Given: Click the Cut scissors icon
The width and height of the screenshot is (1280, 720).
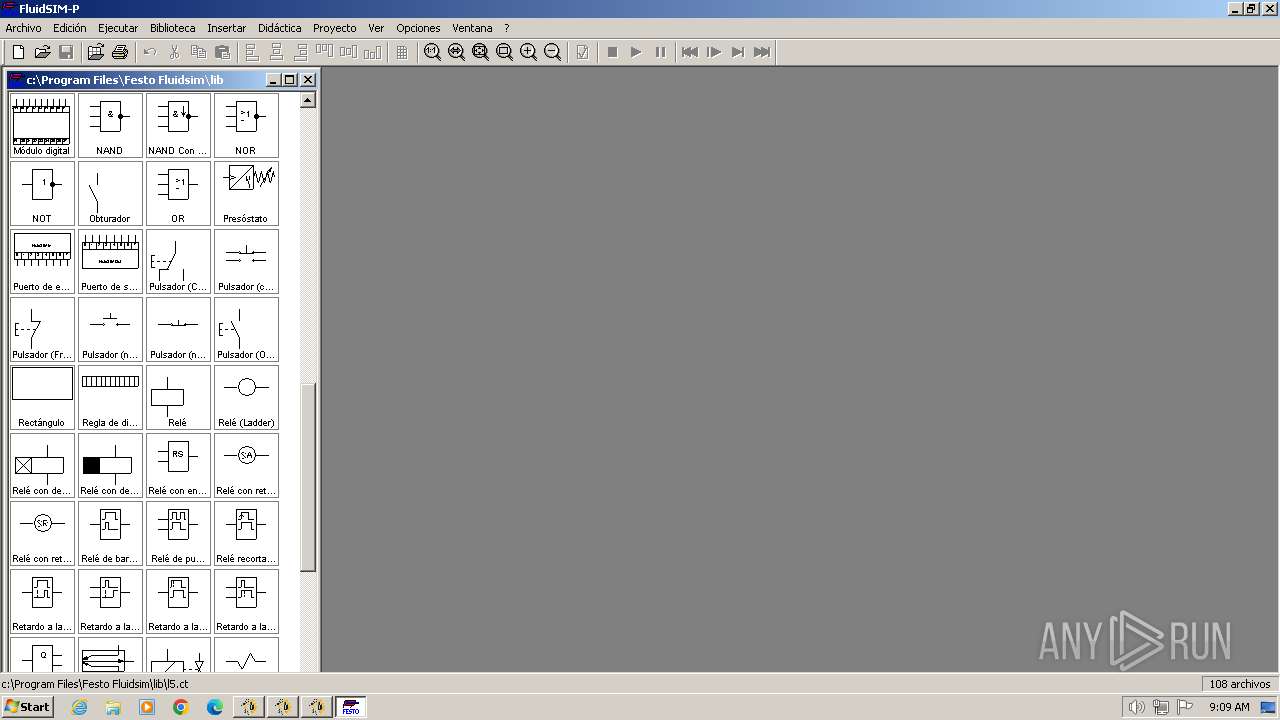Looking at the screenshot, I should [174, 52].
